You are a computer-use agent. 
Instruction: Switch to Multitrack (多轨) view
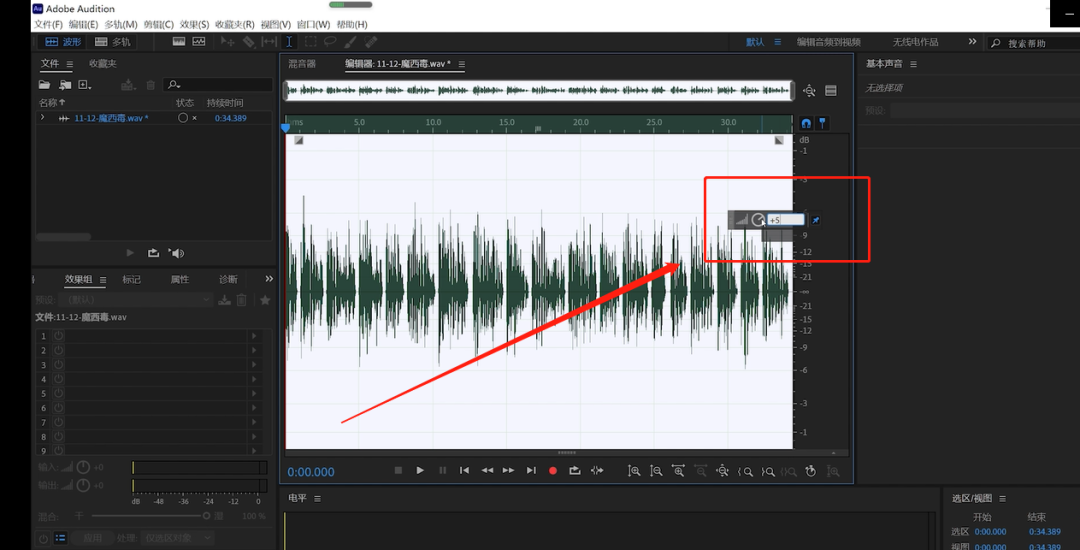(x=112, y=42)
